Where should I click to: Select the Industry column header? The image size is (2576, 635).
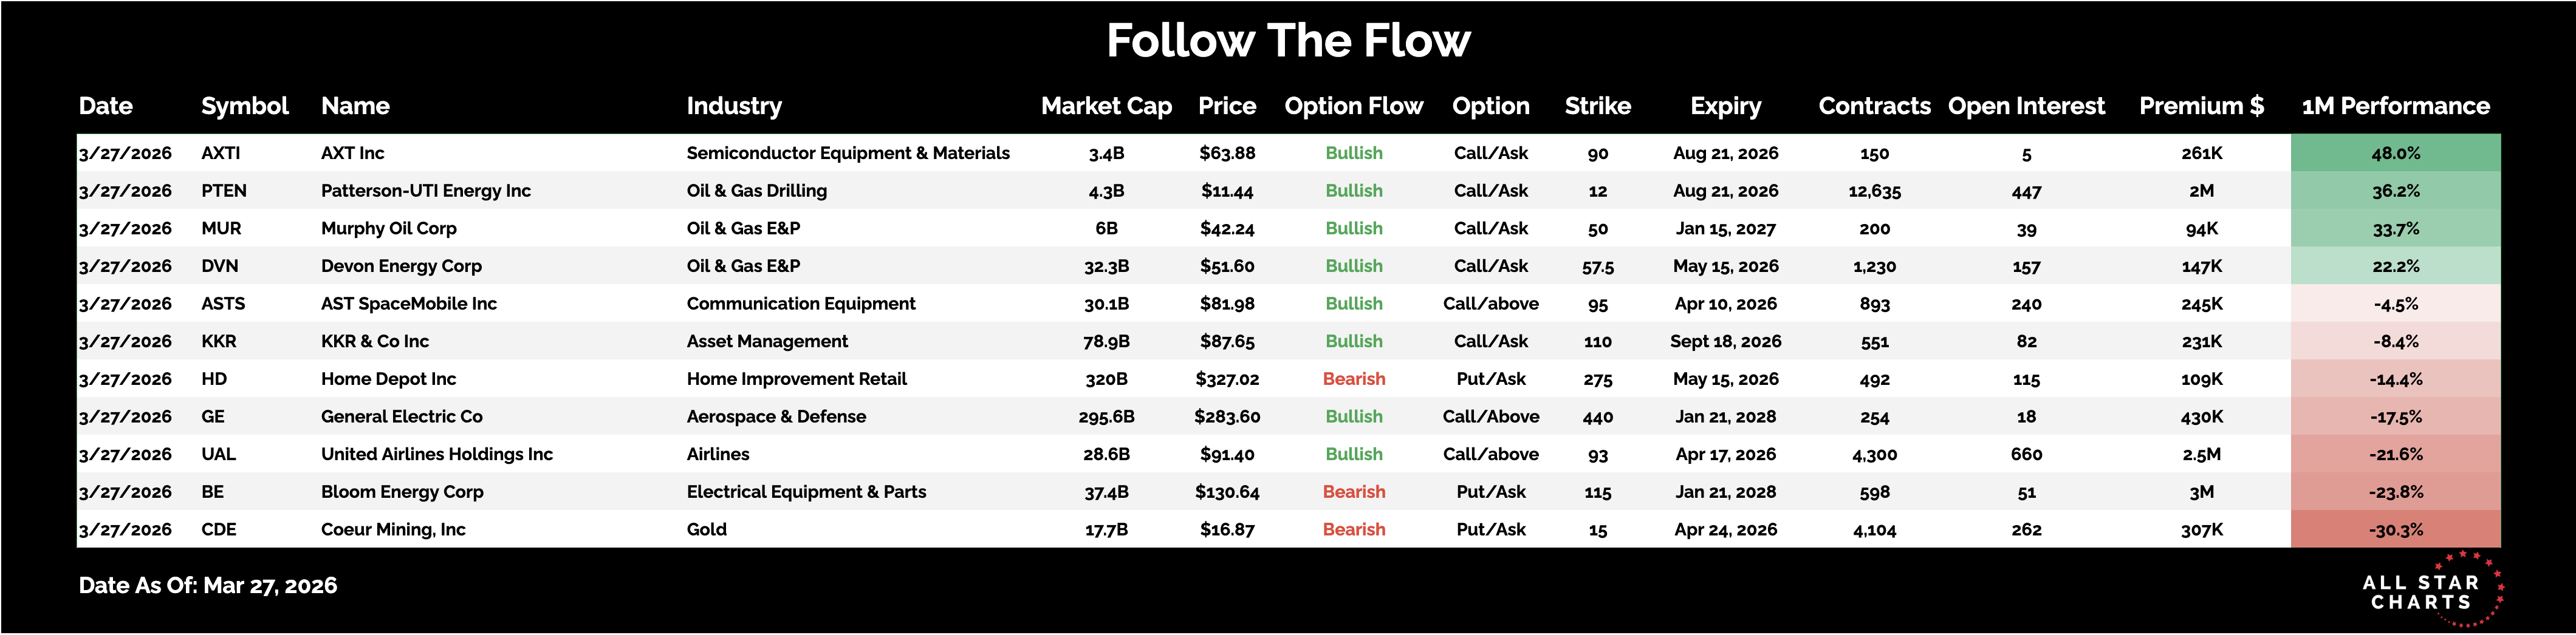tap(734, 106)
